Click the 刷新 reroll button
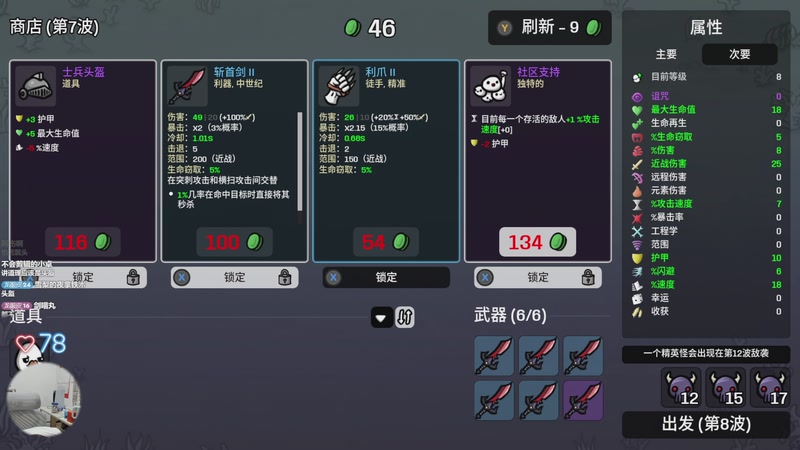 click(x=549, y=28)
